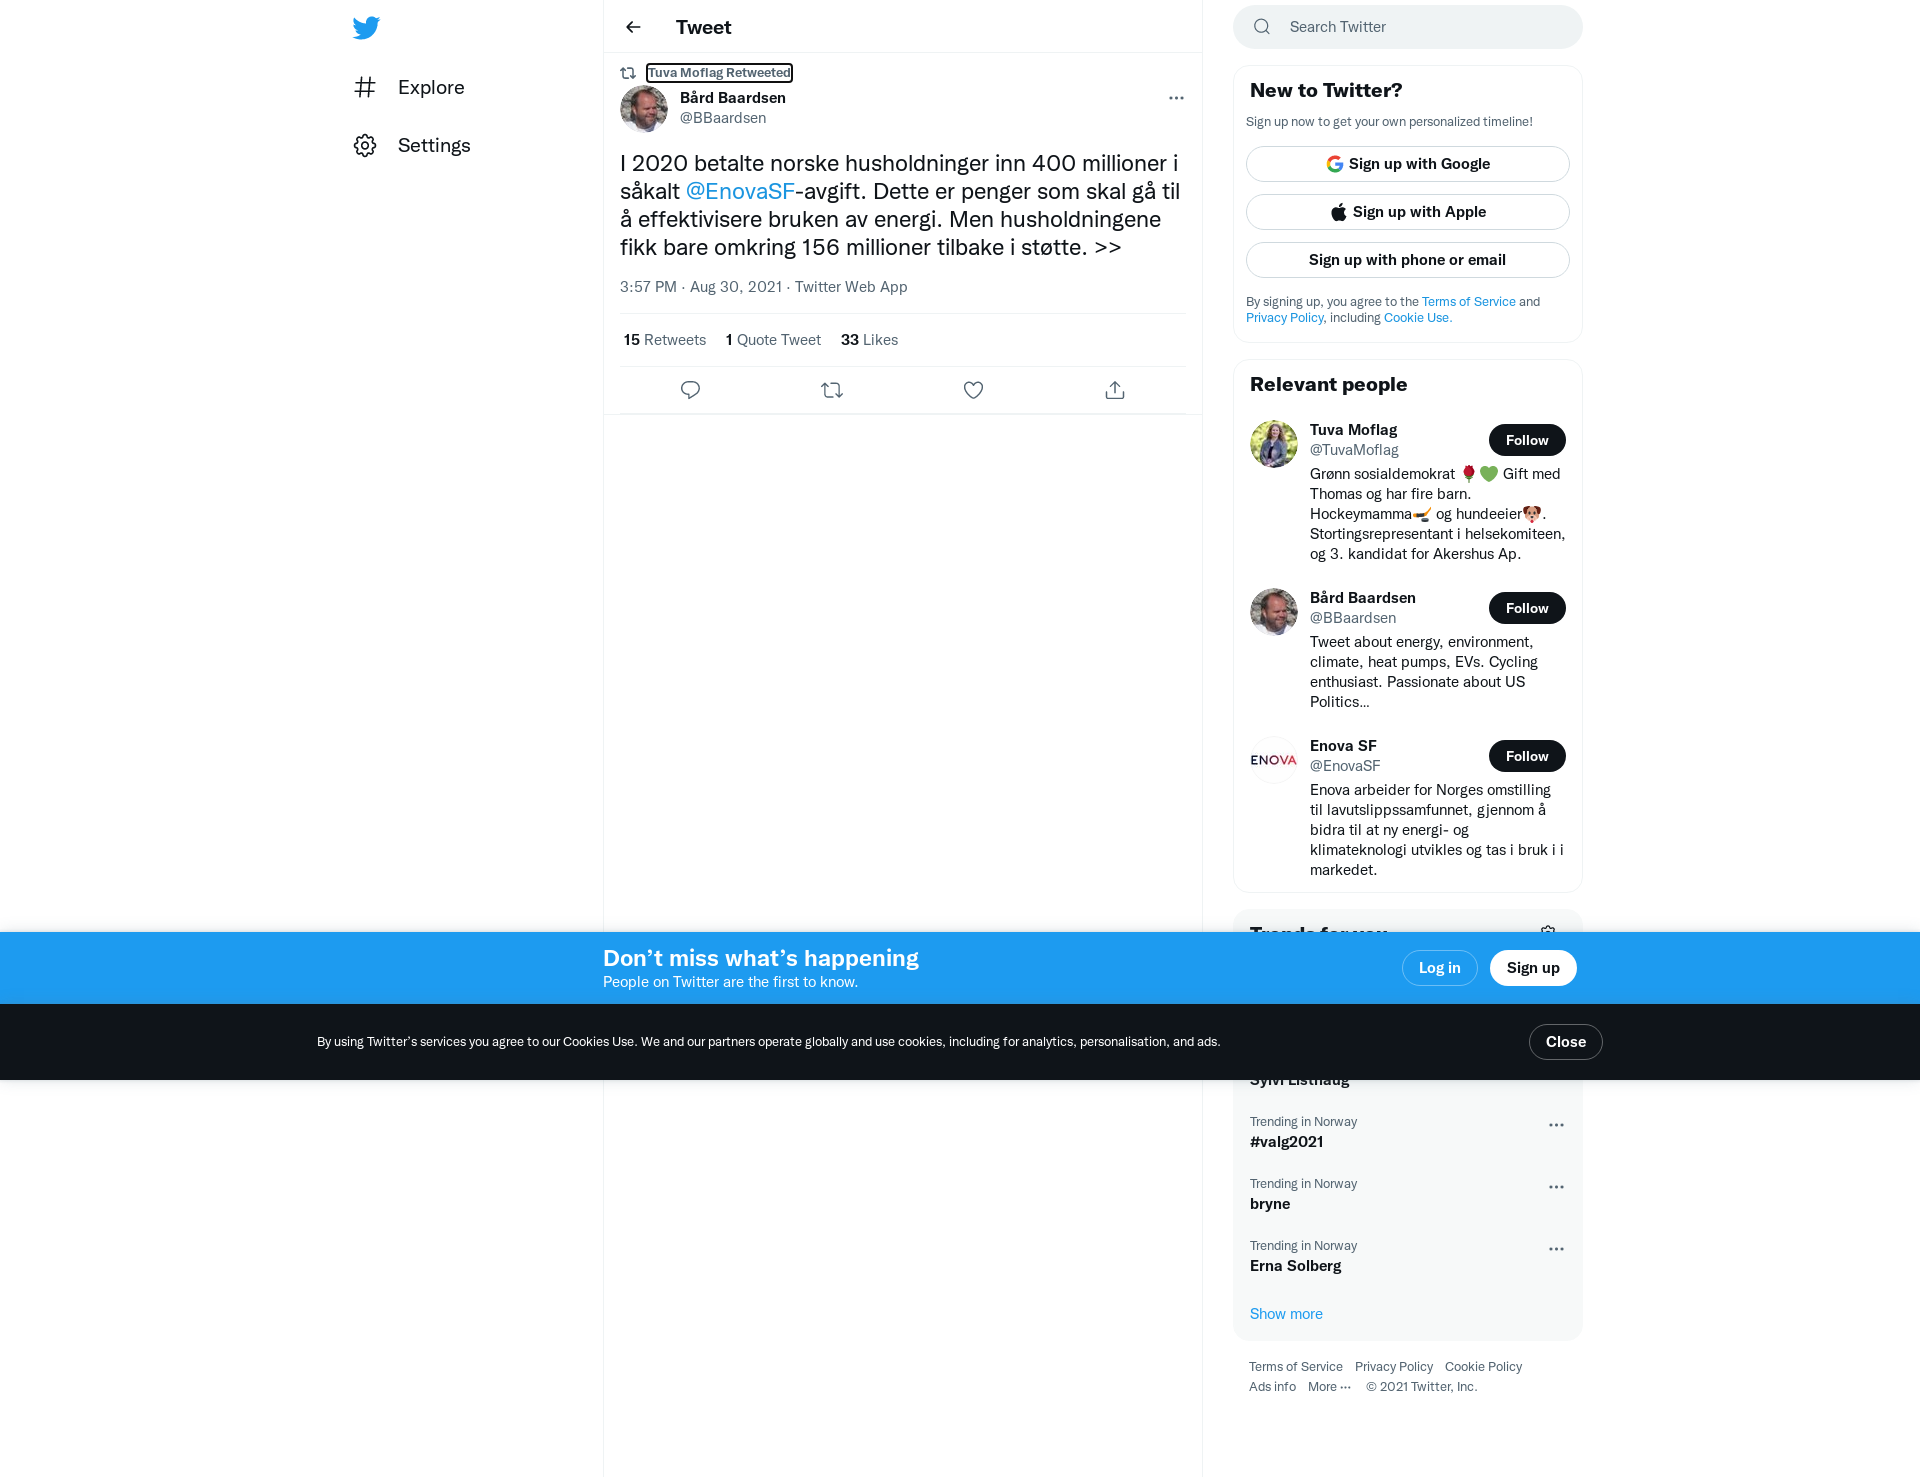Open more options for #valg2021 trend

(x=1556, y=1125)
